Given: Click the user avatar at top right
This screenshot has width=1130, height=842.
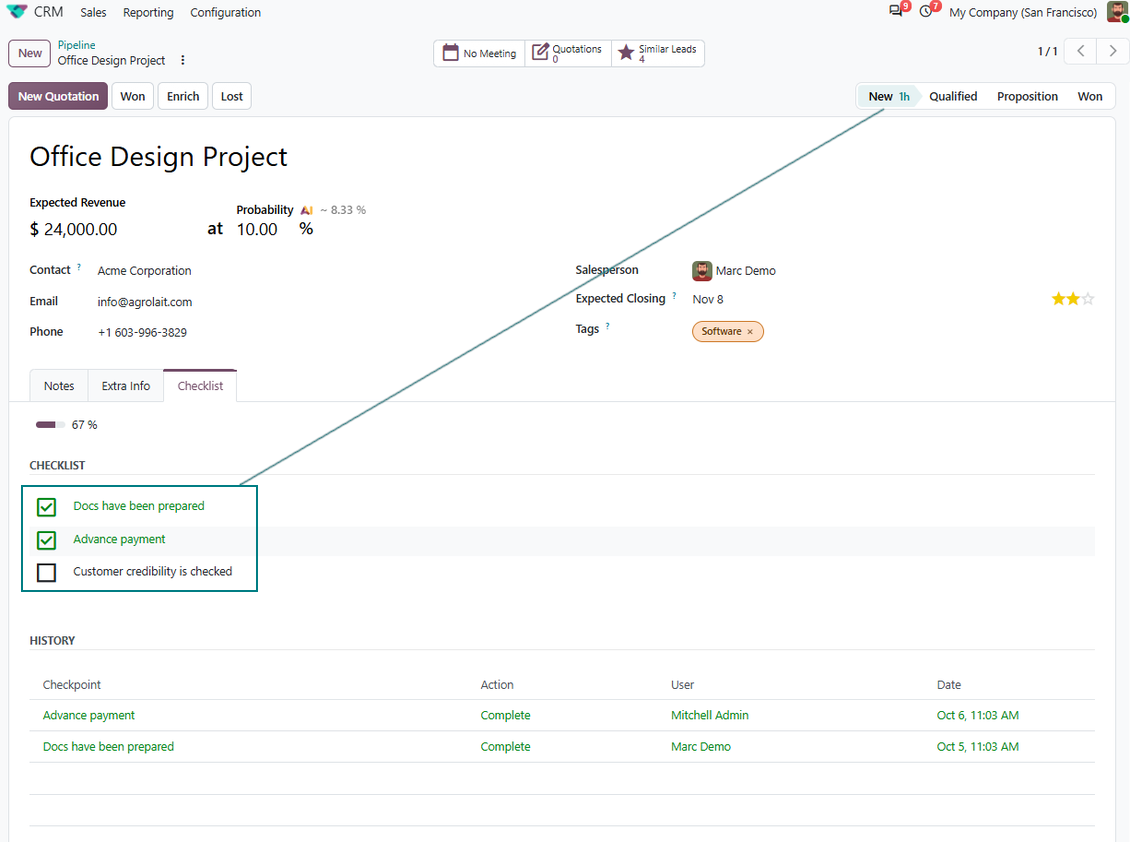Looking at the screenshot, I should pyautogui.click(x=1117, y=12).
